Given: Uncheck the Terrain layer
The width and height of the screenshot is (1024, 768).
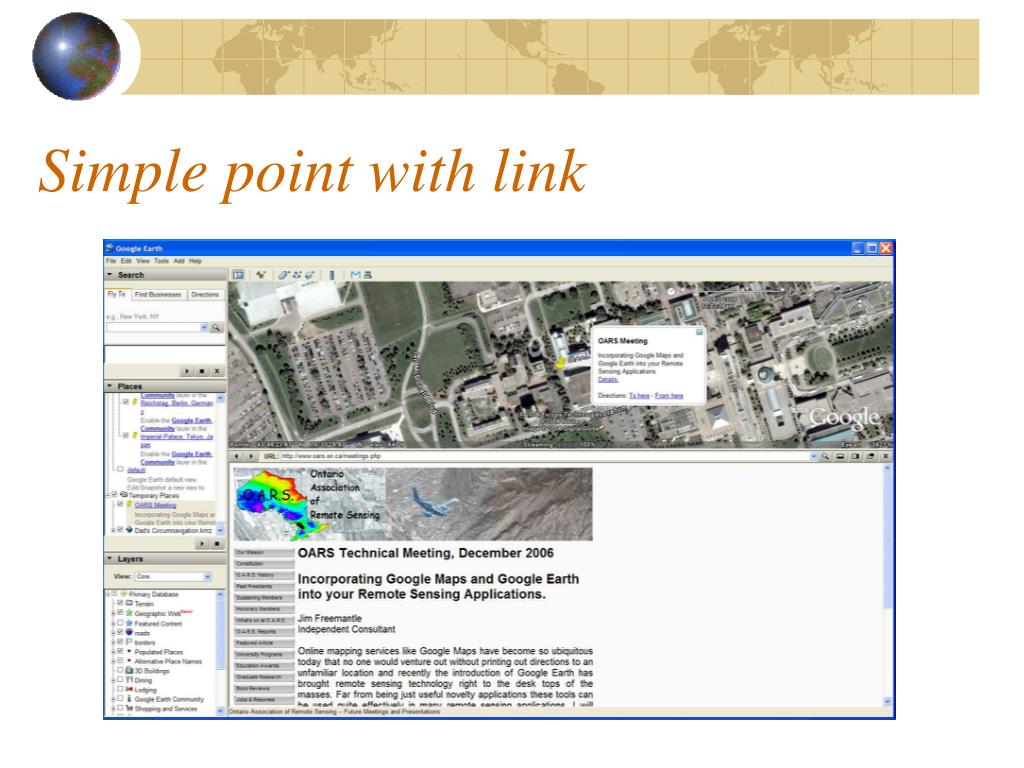Looking at the screenshot, I should click(120, 603).
